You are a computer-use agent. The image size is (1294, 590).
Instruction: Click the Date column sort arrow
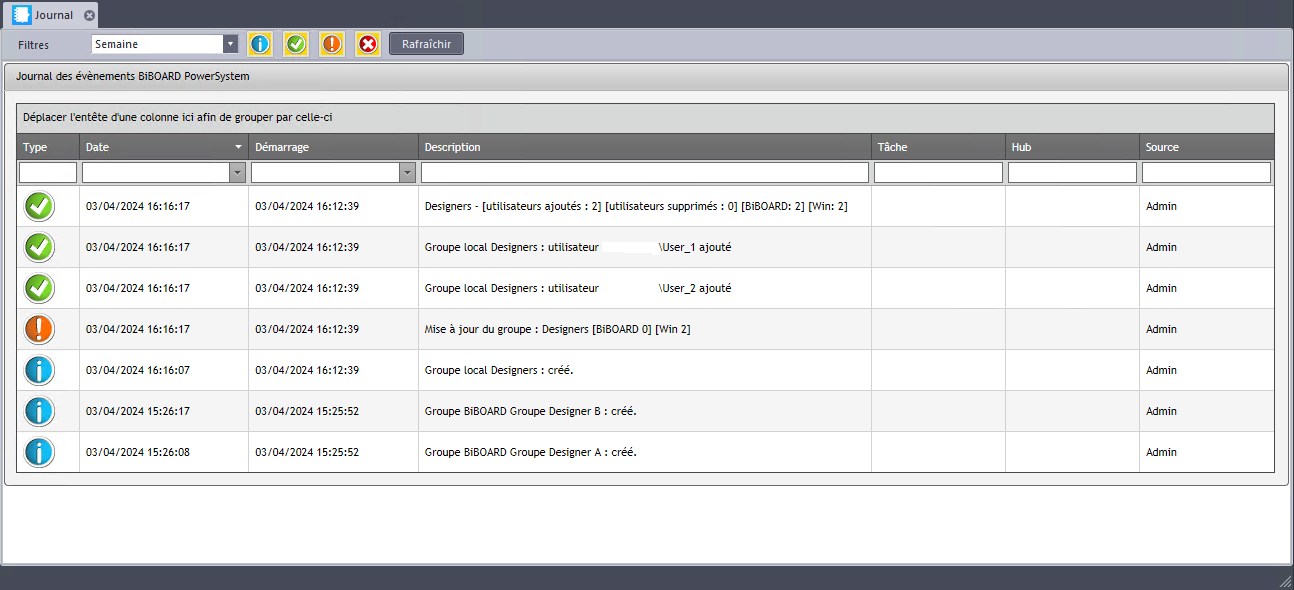[238, 147]
